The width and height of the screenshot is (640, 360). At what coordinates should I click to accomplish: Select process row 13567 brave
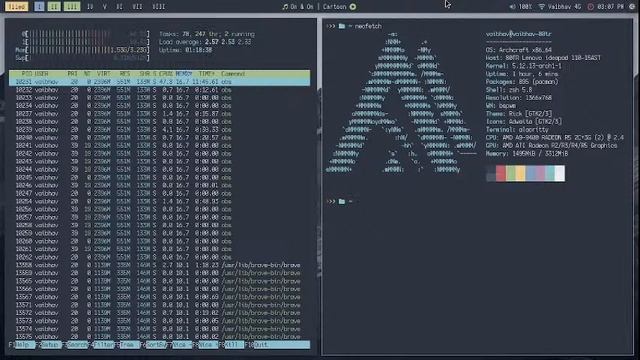pyautogui.click(x=160, y=297)
